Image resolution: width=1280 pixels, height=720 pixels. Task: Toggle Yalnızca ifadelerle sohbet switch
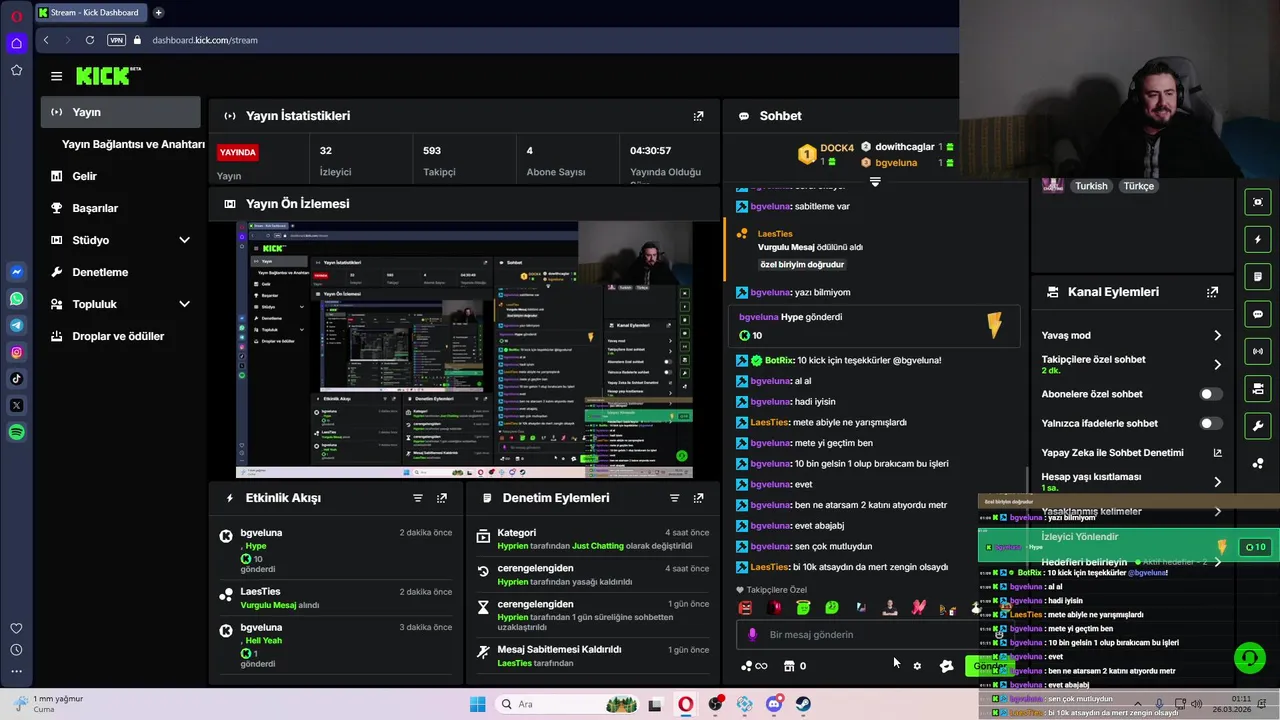[x=1210, y=424]
